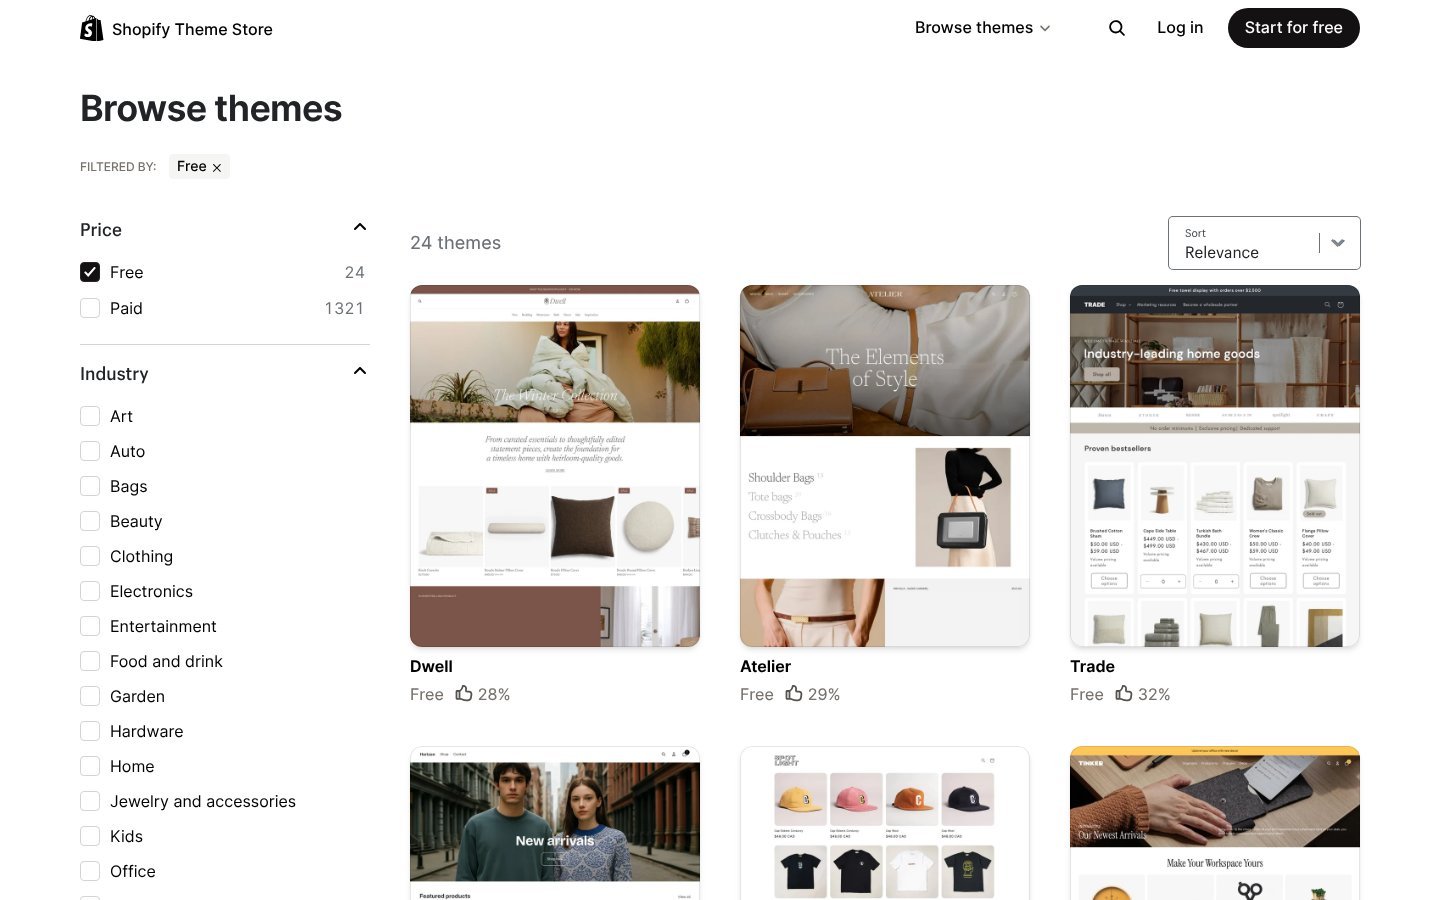Click the thumbs-up icon under Dwell
Image resolution: width=1440 pixels, height=900 pixels.
pyautogui.click(x=464, y=693)
